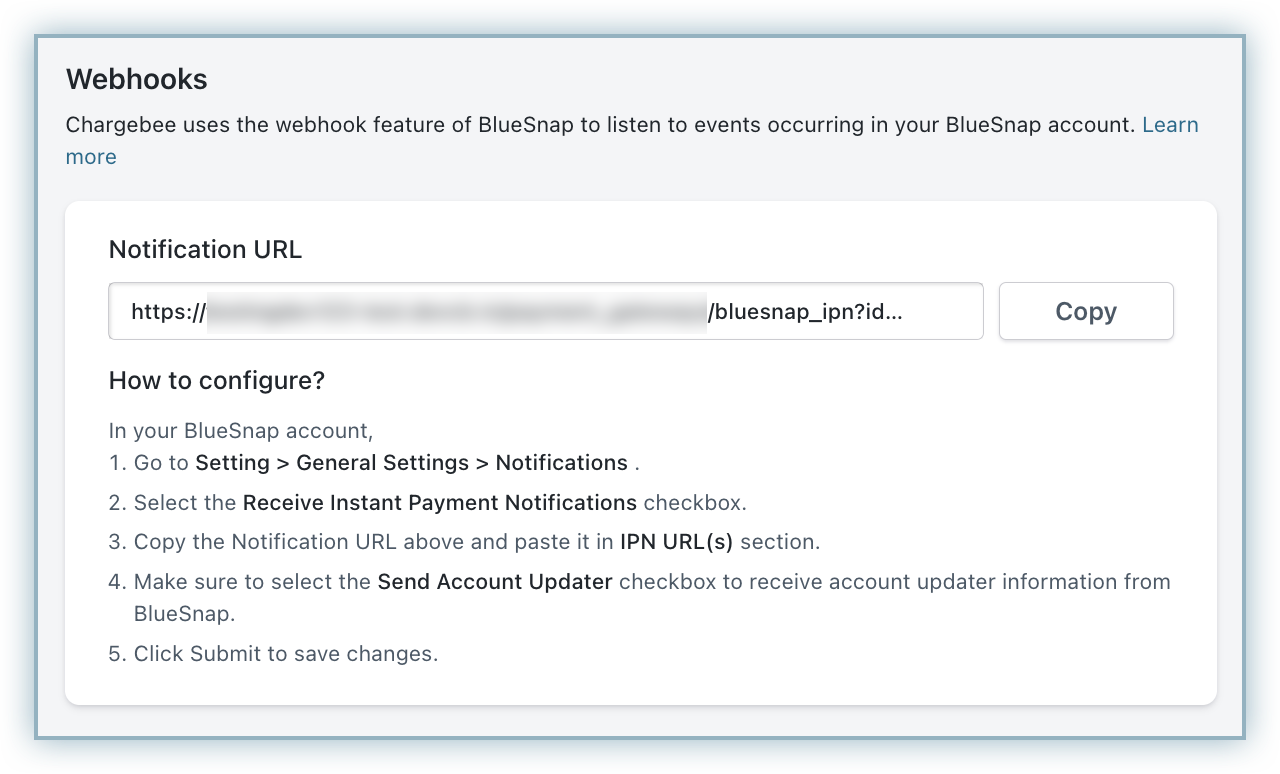
Task: Click the 'IPN URL(s)' bold text
Action: 676,542
